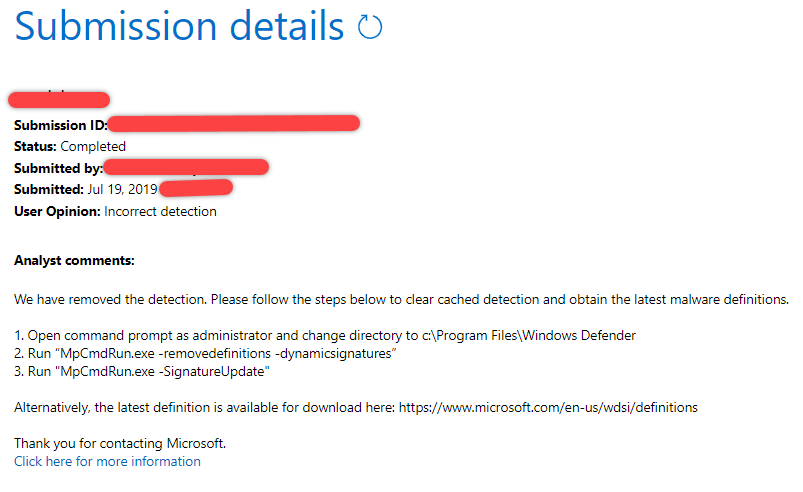Click the refresh icon beside Submission details
This screenshot has width=803, height=492.
(x=370, y=27)
